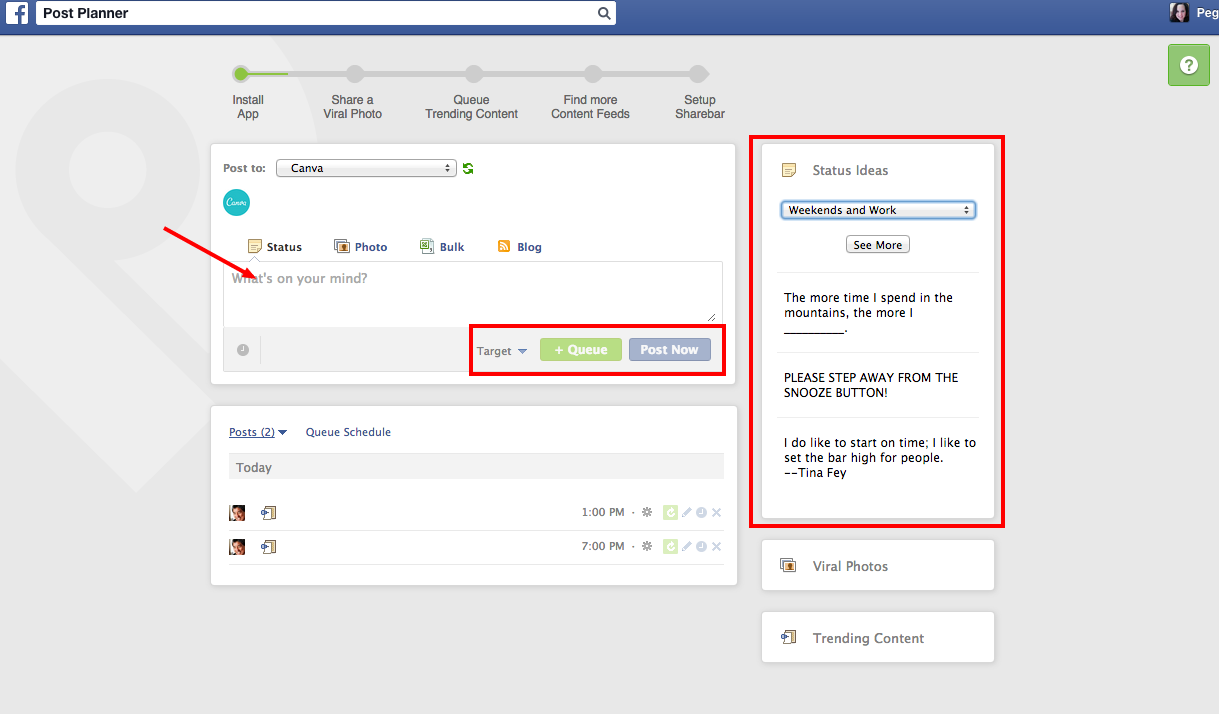Click the Queue Trending Content step marker

point(473,74)
